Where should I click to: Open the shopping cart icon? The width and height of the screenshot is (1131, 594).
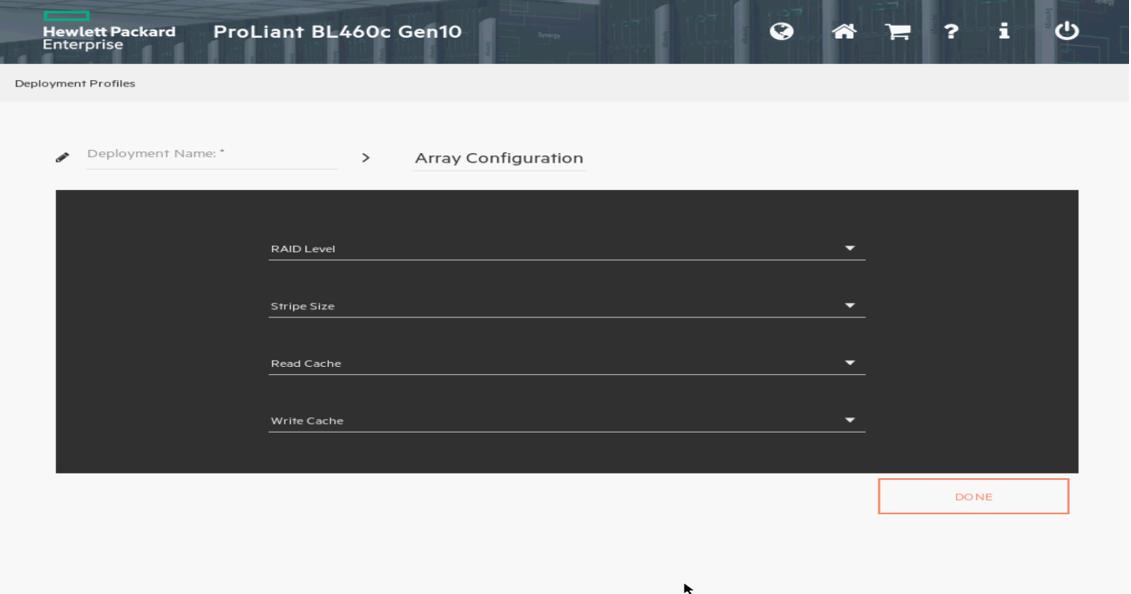[897, 31]
